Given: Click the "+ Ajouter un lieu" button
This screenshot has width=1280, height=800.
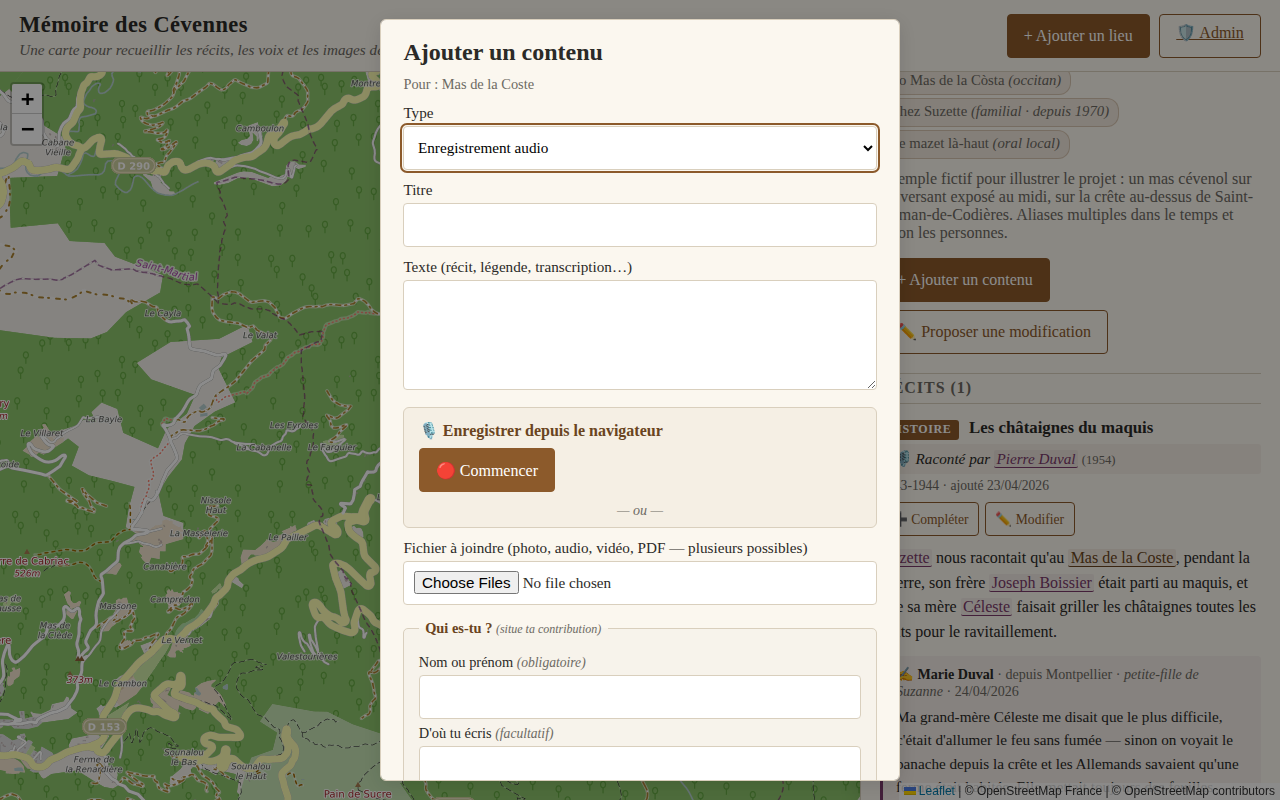Looking at the screenshot, I should pos(1078,35).
